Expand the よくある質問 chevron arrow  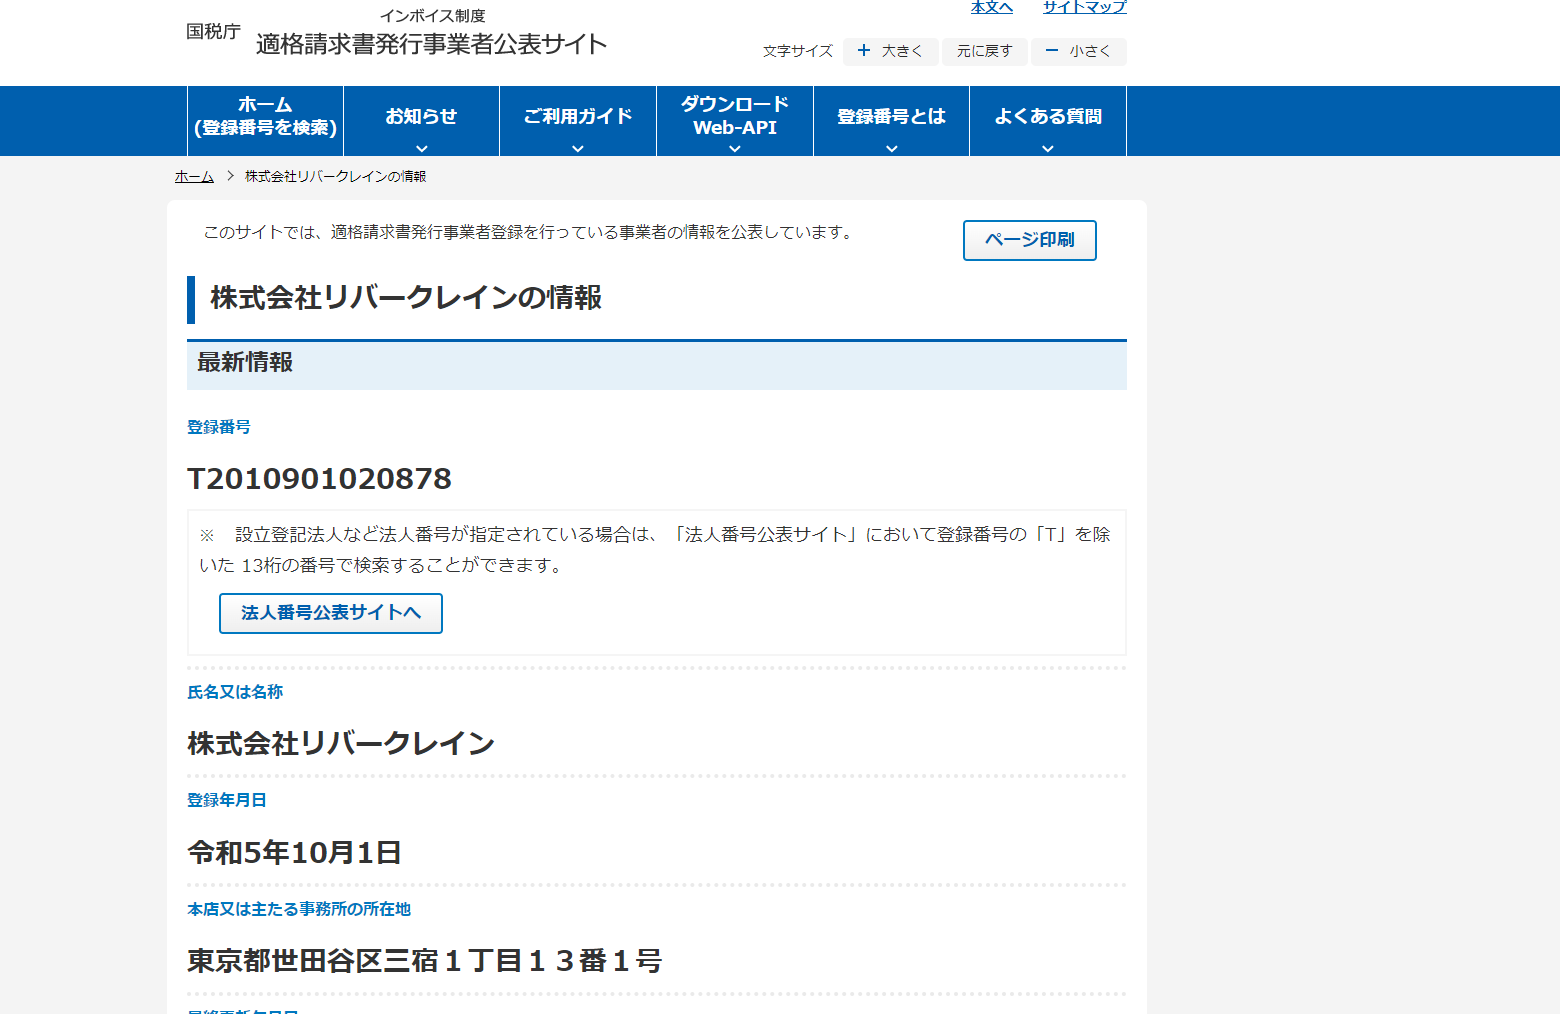(x=1048, y=148)
